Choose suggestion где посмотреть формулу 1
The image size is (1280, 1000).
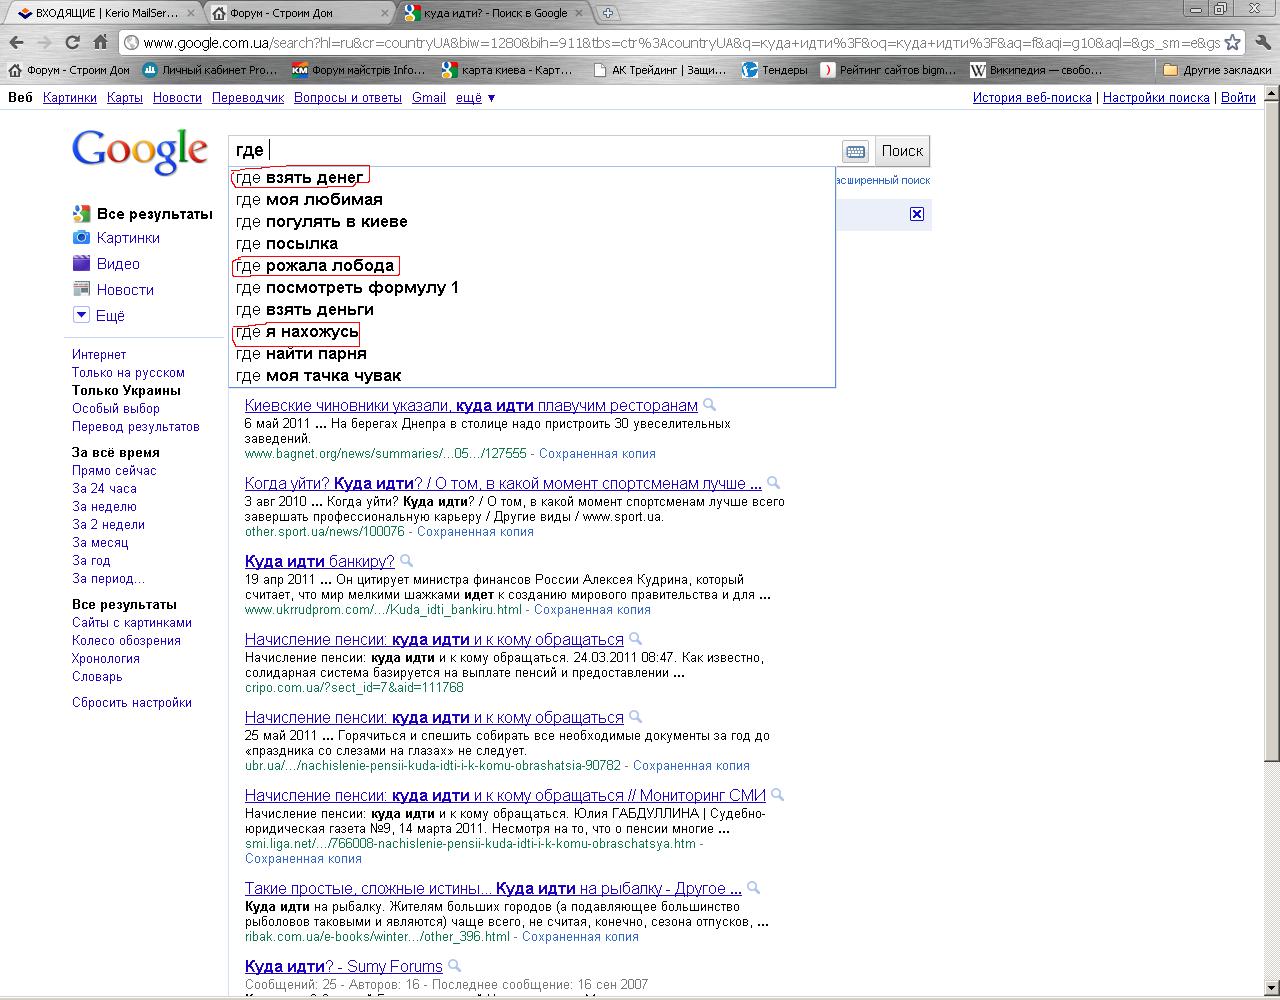(531, 287)
